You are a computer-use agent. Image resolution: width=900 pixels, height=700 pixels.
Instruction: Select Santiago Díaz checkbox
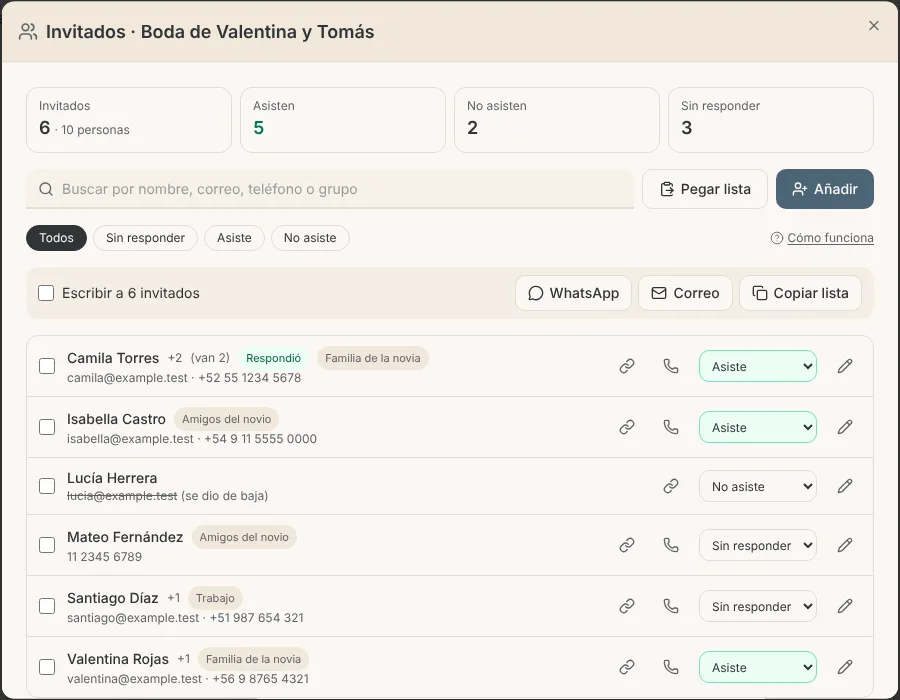(x=47, y=606)
